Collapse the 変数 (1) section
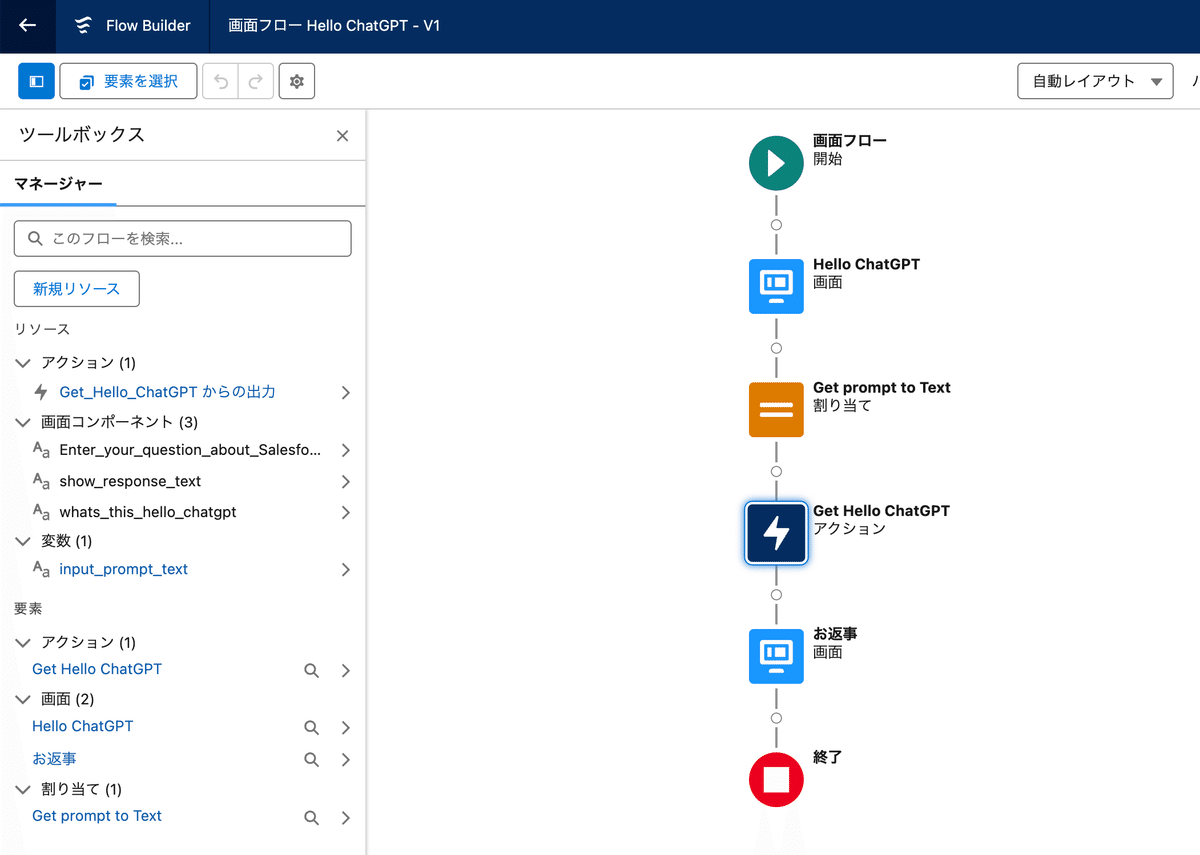The image size is (1200, 855). pos(24,541)
